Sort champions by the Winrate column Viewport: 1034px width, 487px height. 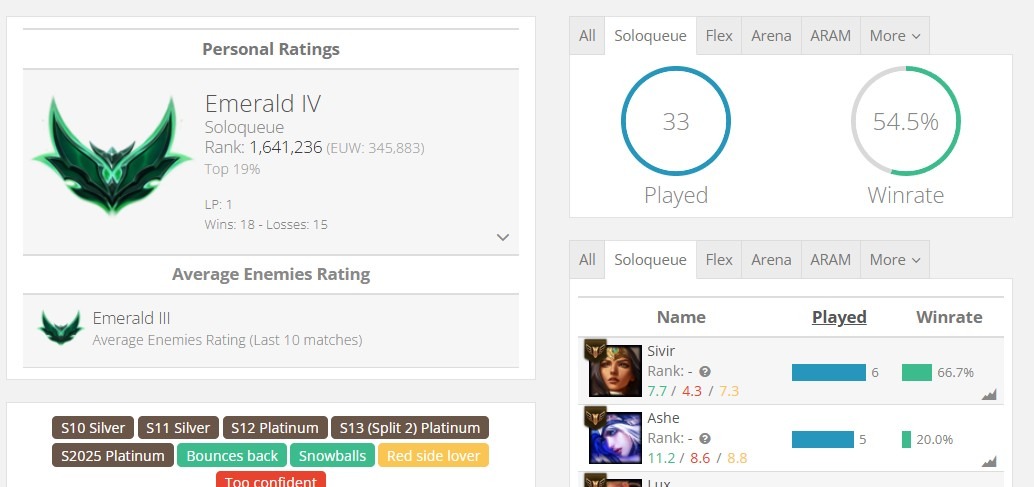[x=949, y=317]
